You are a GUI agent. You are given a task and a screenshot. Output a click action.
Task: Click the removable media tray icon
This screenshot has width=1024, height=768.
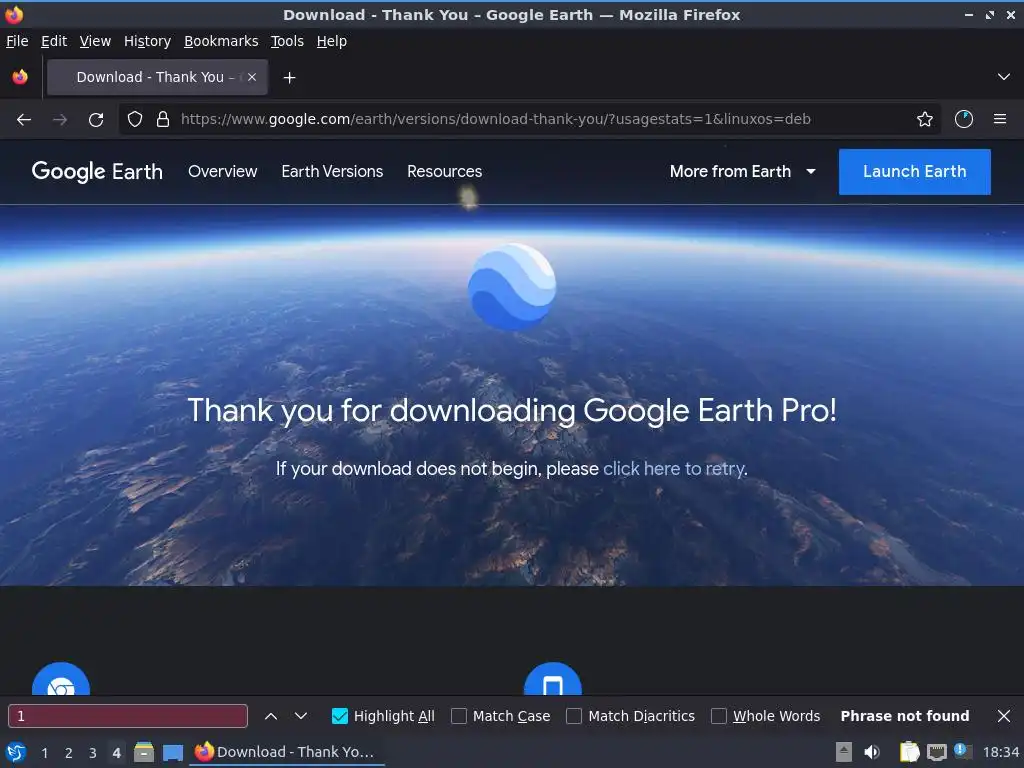(843, 752)
